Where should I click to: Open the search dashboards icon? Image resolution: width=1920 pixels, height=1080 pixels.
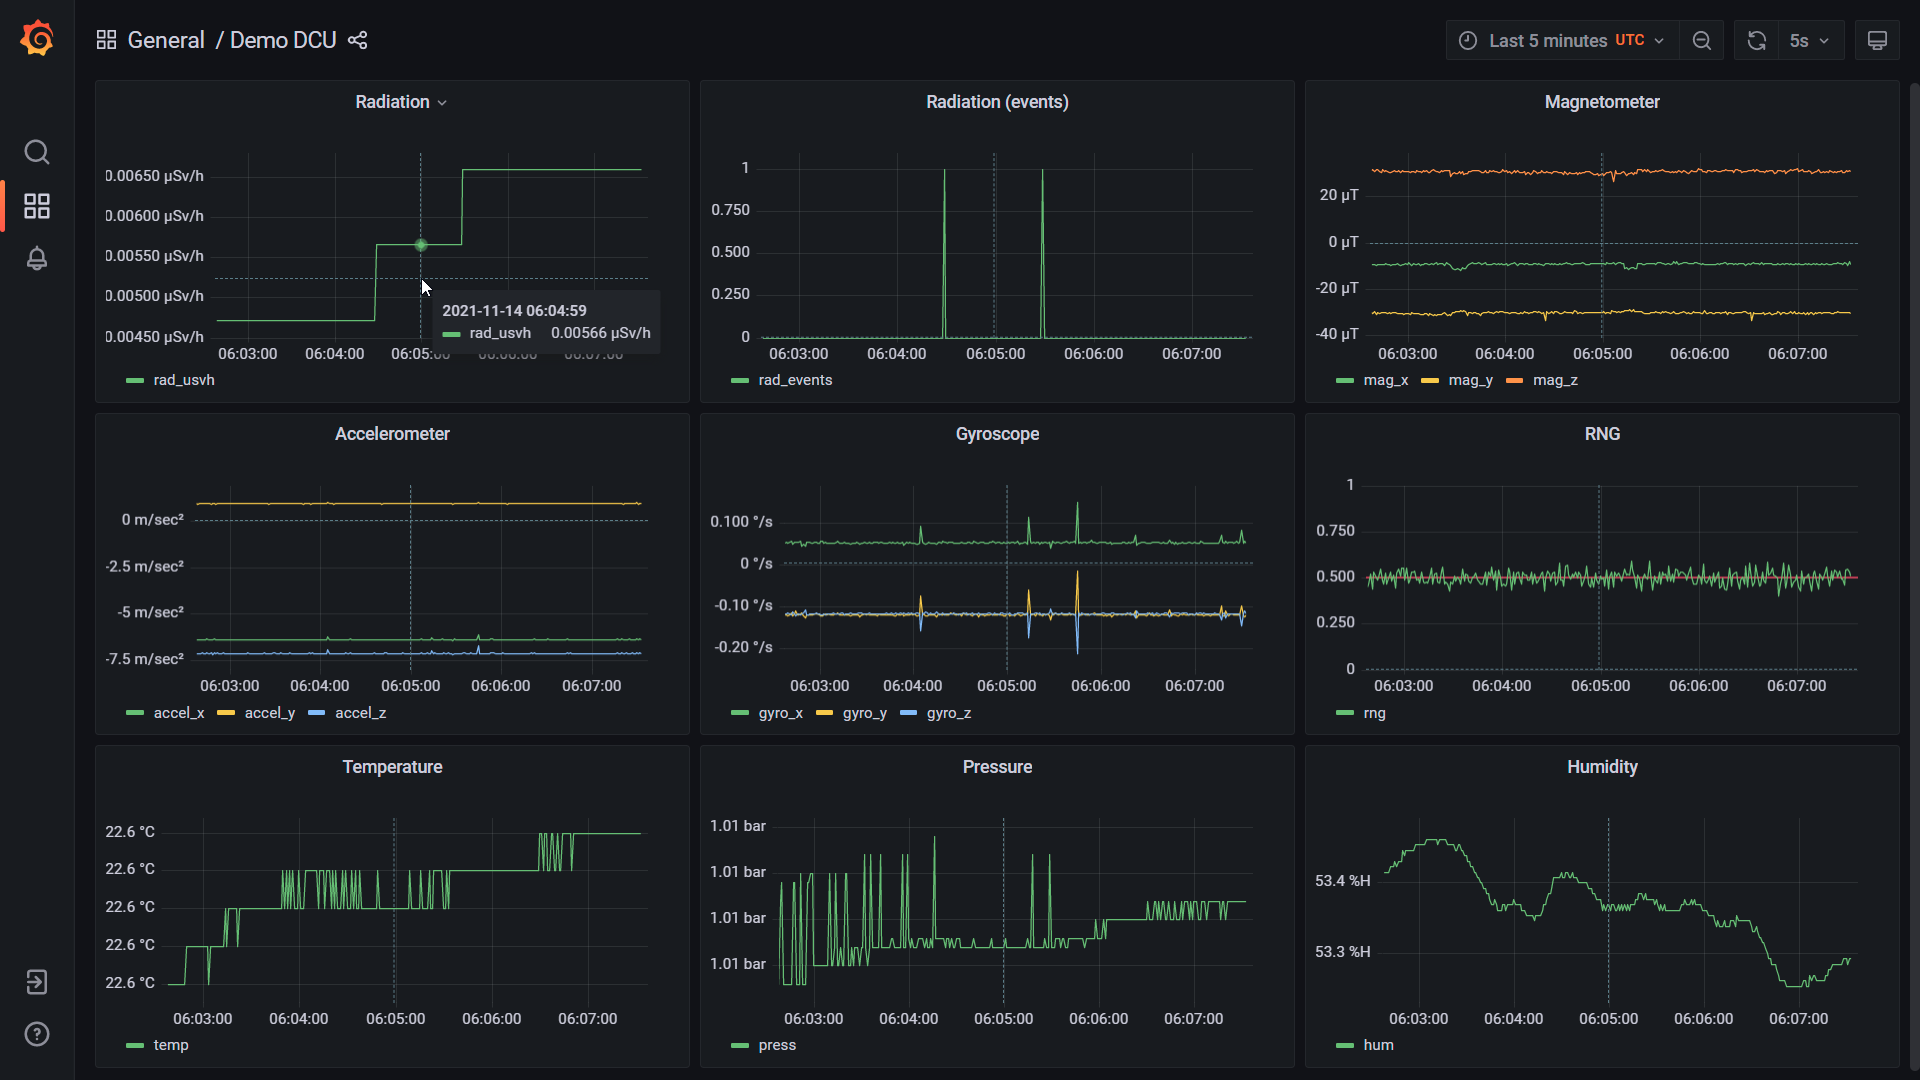pyautogui.click(x=37, y=152)
